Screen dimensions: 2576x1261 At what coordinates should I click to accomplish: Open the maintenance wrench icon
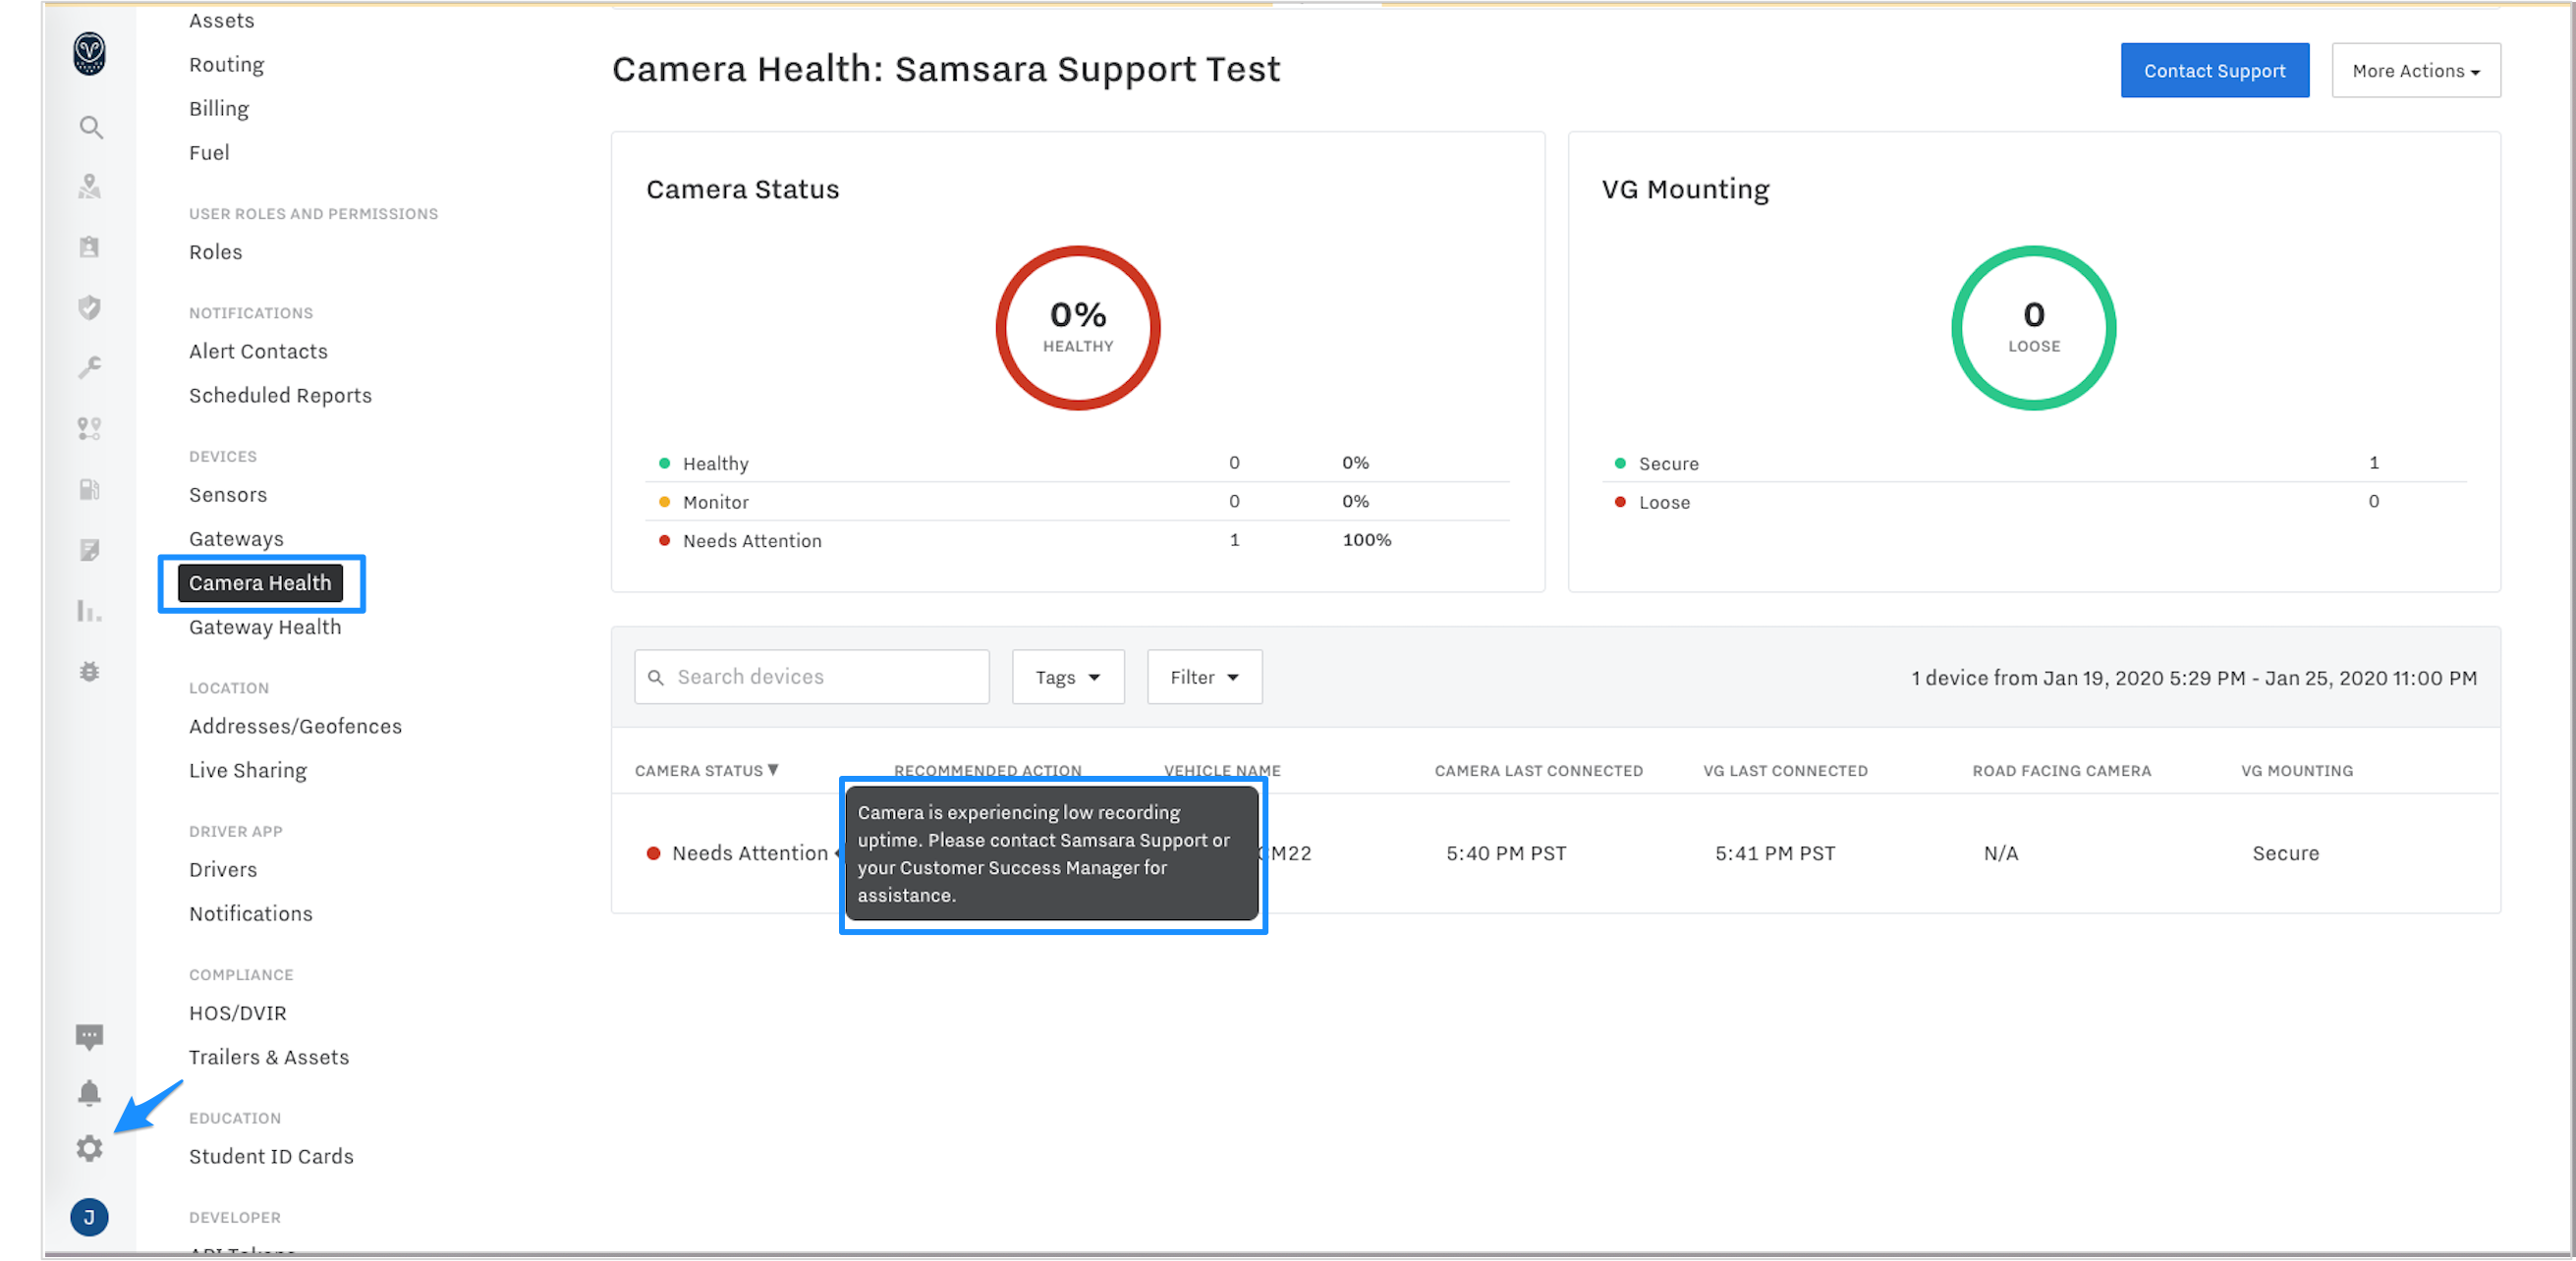coord(90,367)
